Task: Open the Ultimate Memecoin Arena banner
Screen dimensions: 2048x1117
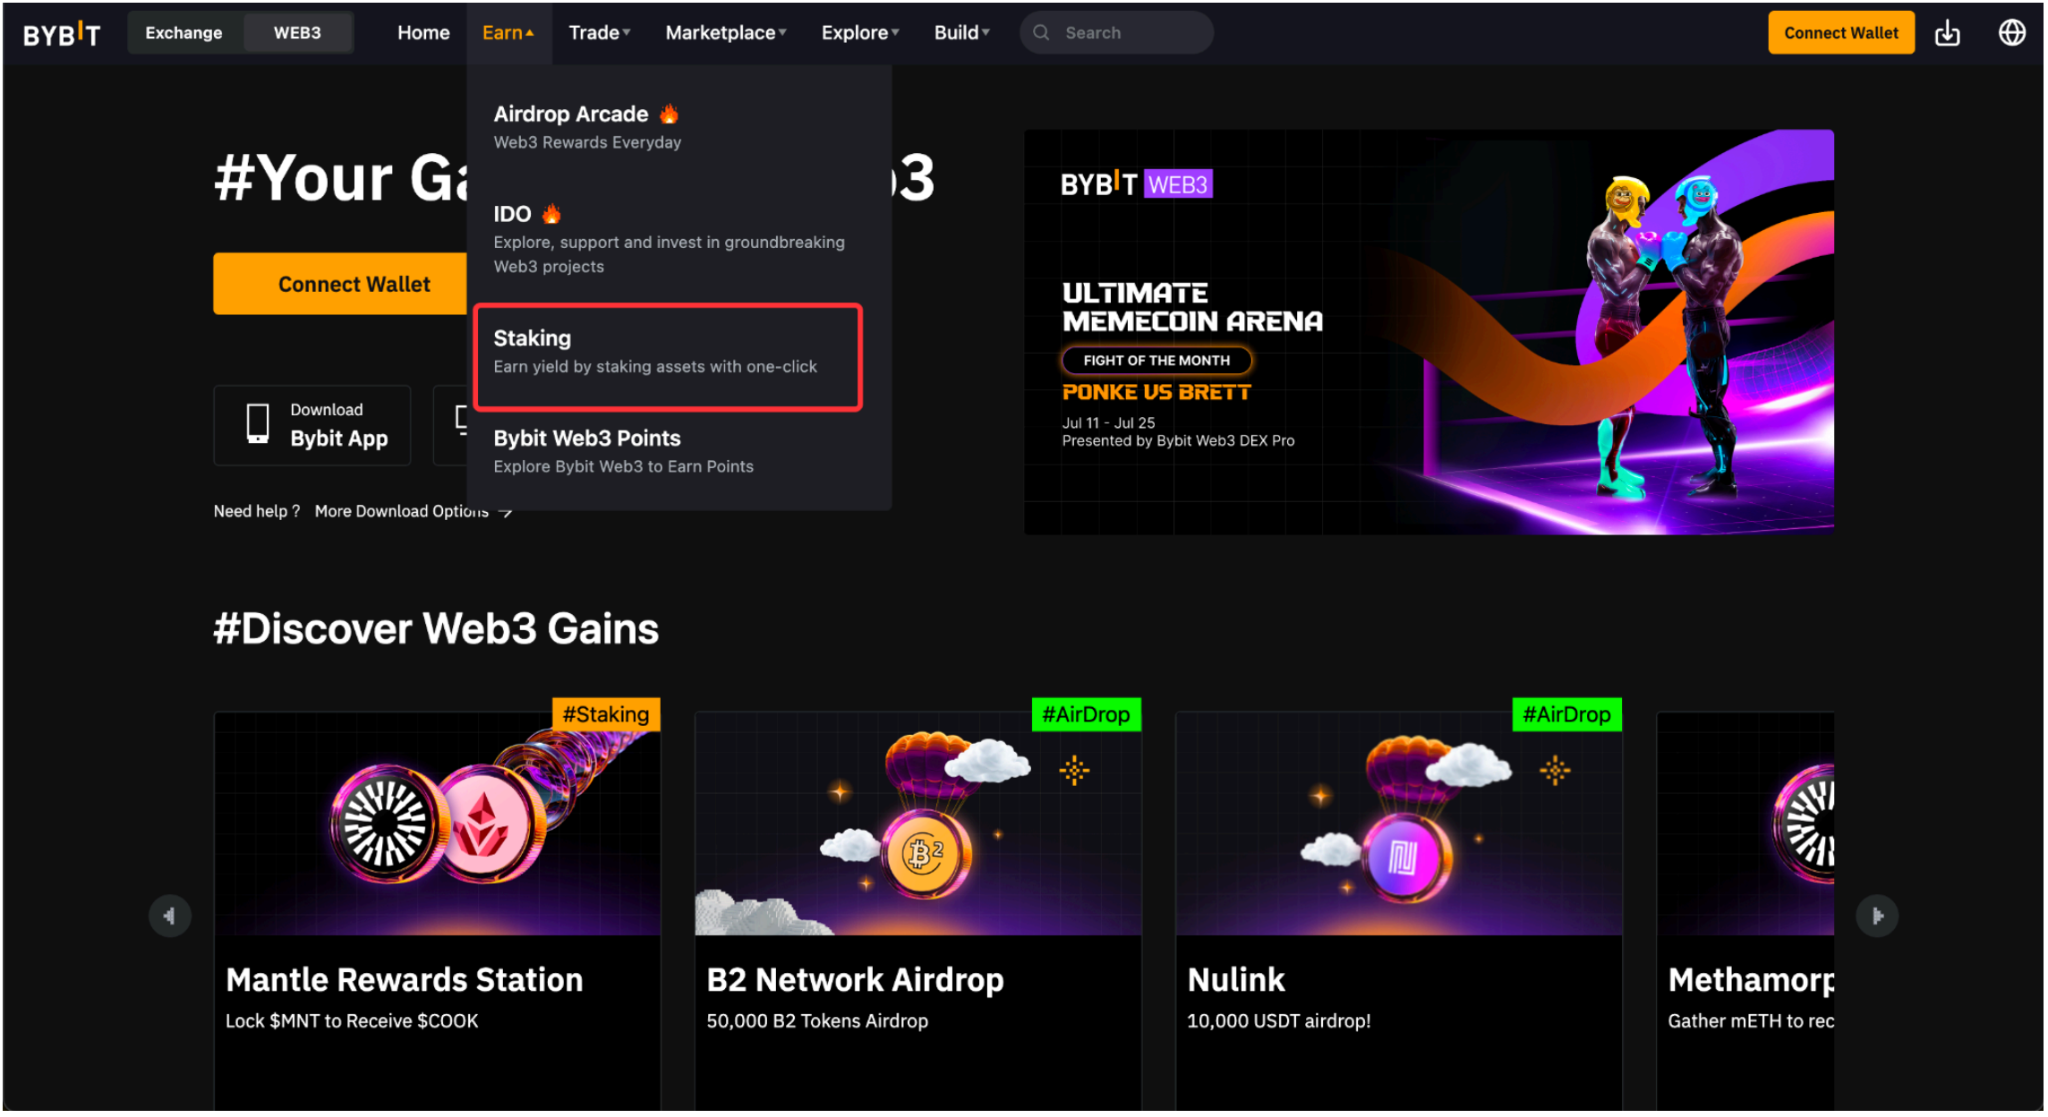Action: click(1427, 332)
